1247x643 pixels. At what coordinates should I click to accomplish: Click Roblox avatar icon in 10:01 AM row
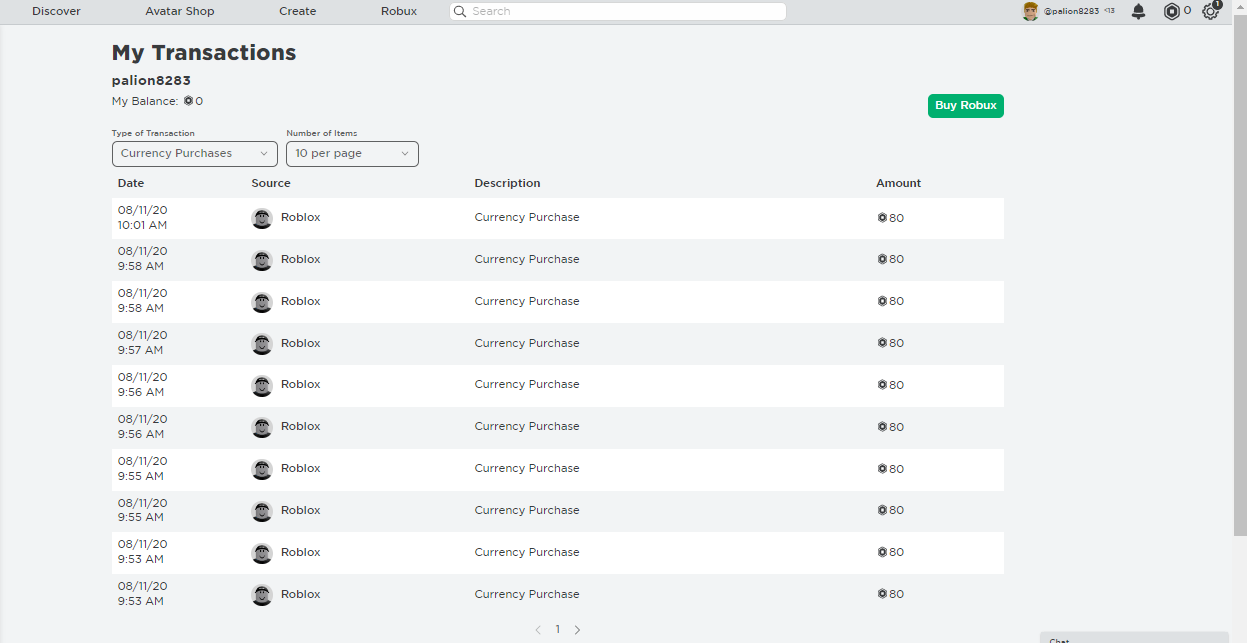pyautogui.click(x=262, y=219)
